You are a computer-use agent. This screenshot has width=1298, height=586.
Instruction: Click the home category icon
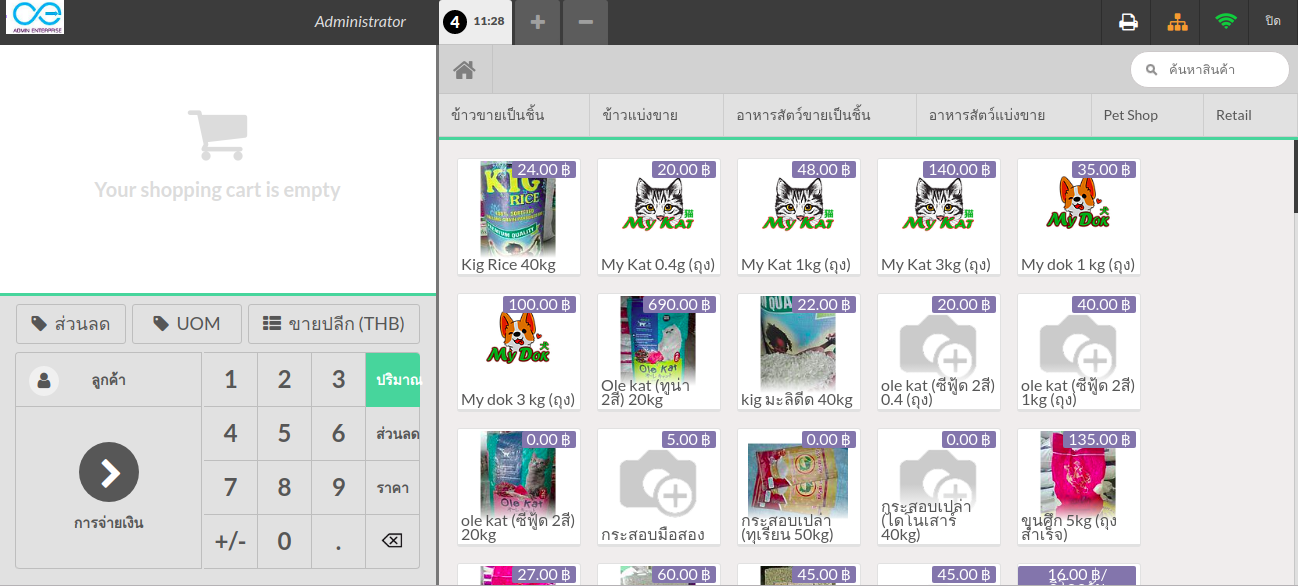coord(465,69)
